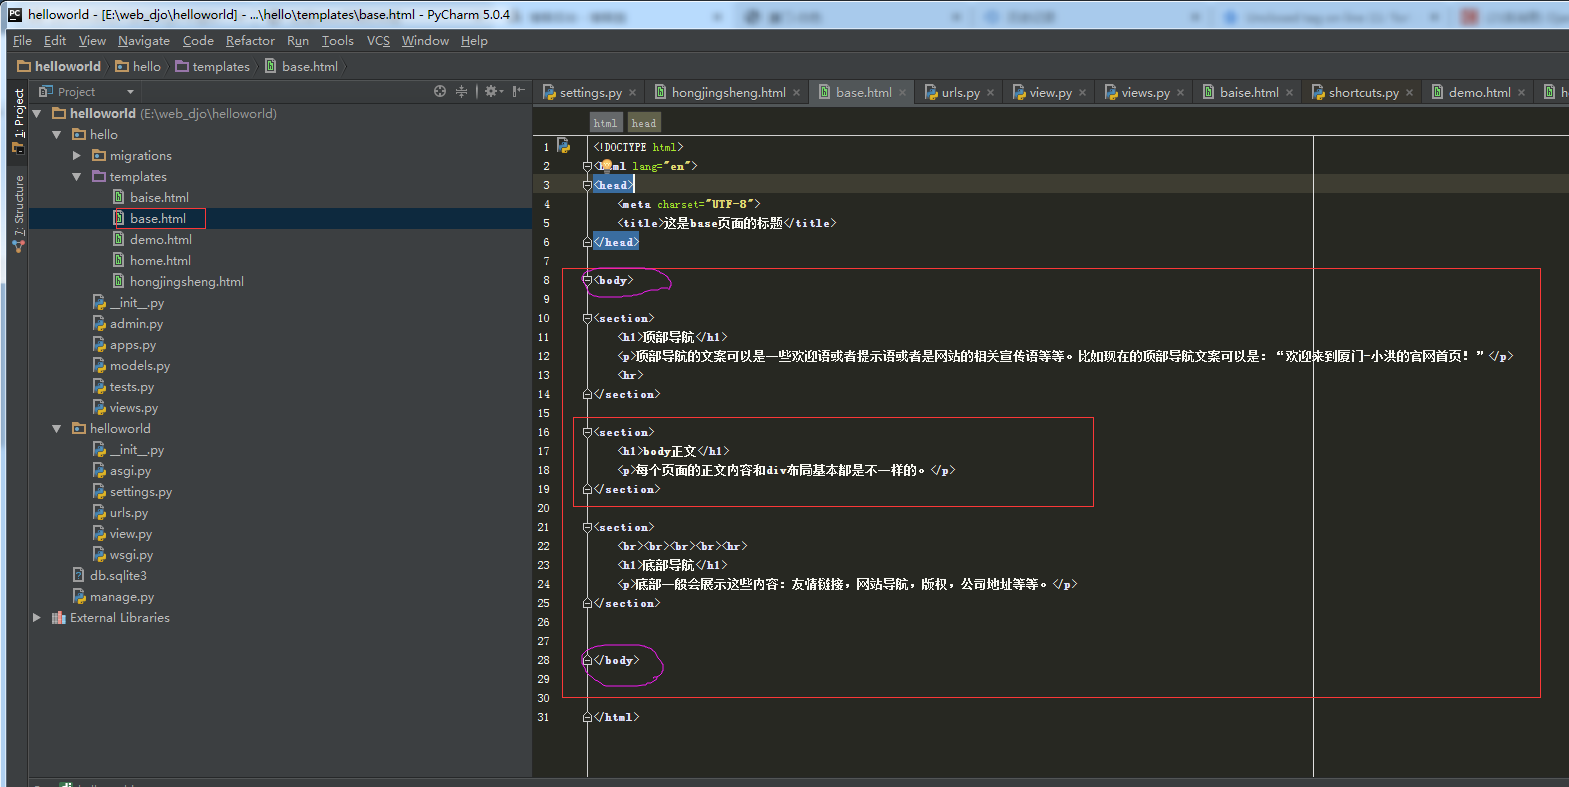Close the demo.html editor tab

point(1521,93)
